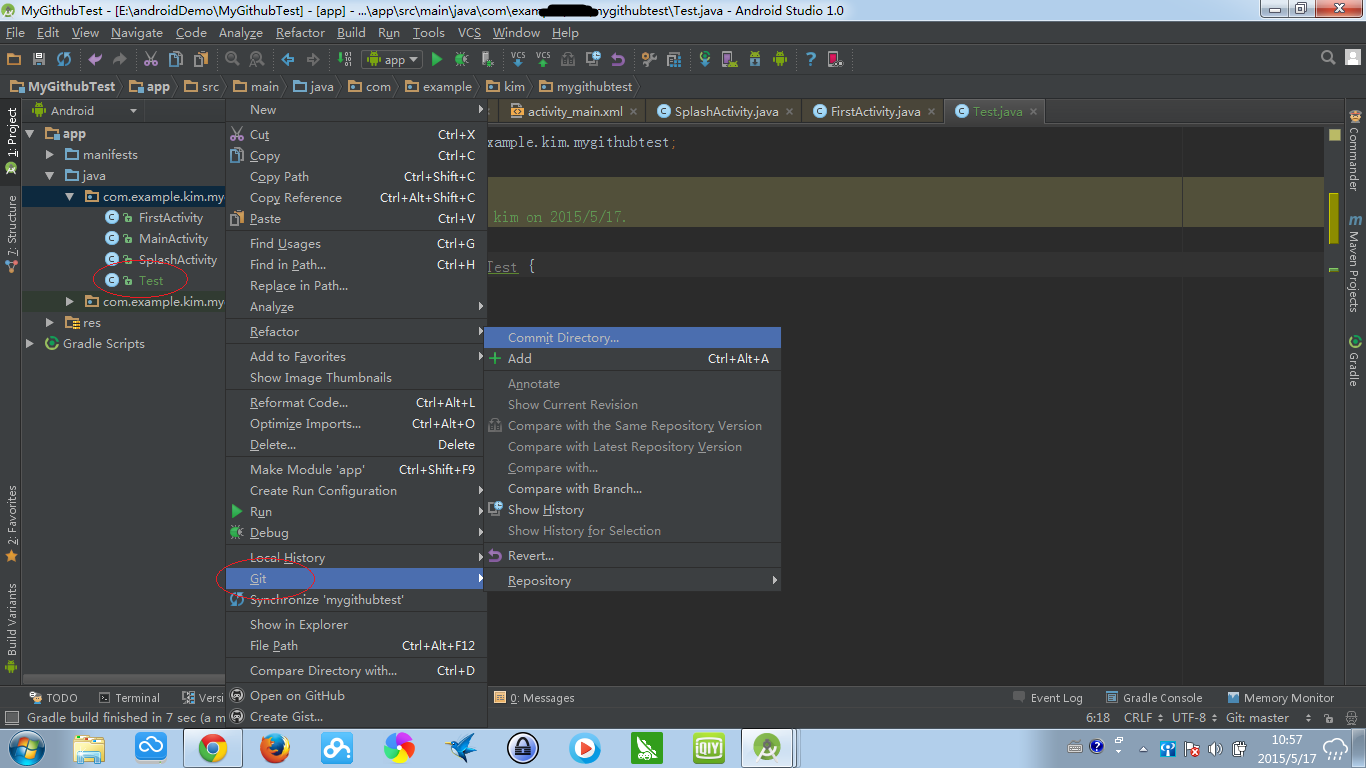Image resolution: width=1366 pixels, height=768 pixels.
Task: Open the Android Device Monitor icon
Action: click(x=779, y=60)
